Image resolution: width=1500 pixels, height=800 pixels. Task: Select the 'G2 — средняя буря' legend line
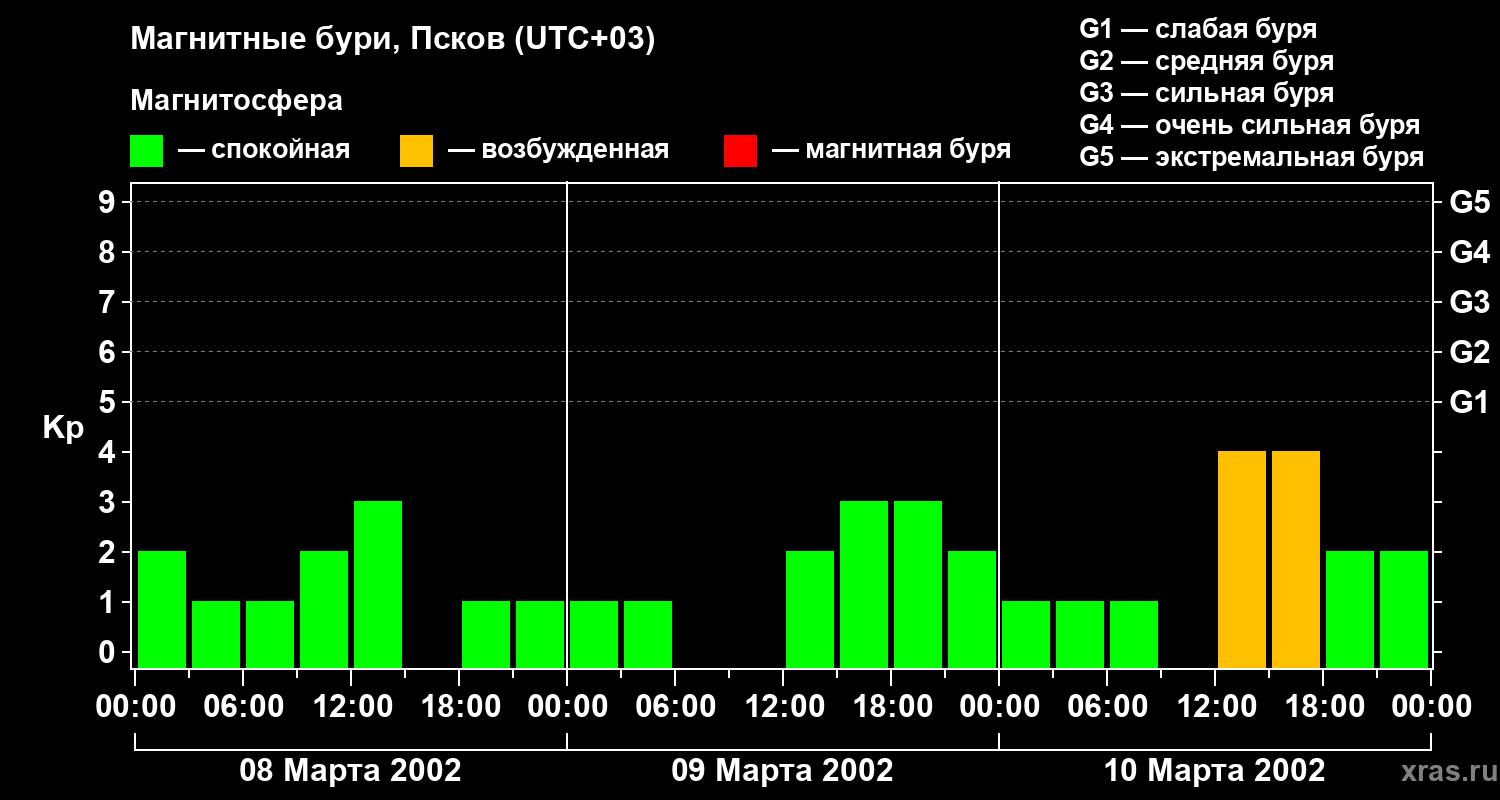tap(1206, 61)
